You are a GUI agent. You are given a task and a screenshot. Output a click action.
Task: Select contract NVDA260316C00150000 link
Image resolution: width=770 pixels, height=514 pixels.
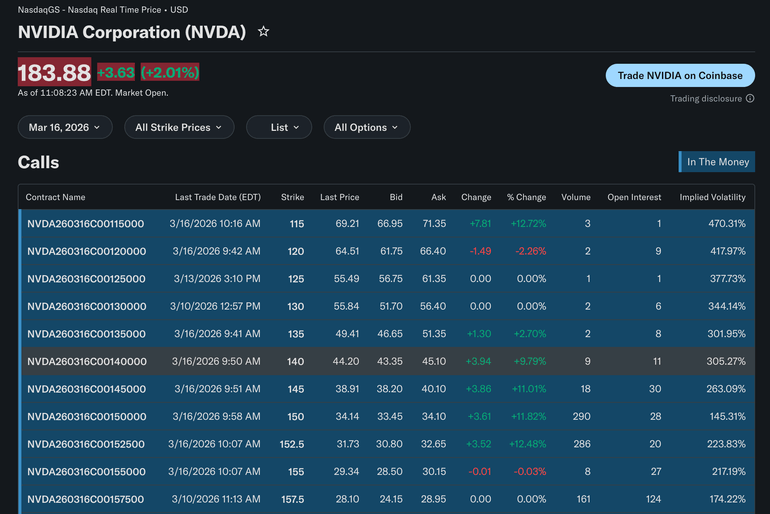(x=86, y=416)
